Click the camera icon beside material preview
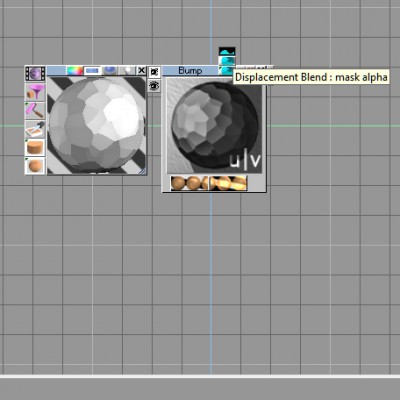 (154, 72)
